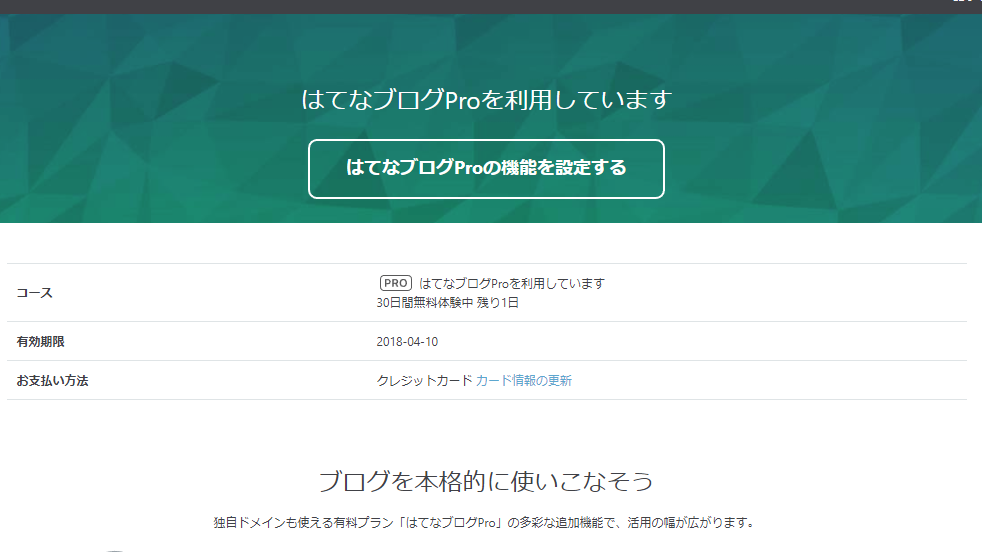The height and width of the screenshot is (552, 982).
Task: Click the course status text beside PRO badge
Action: pos(512,284)
